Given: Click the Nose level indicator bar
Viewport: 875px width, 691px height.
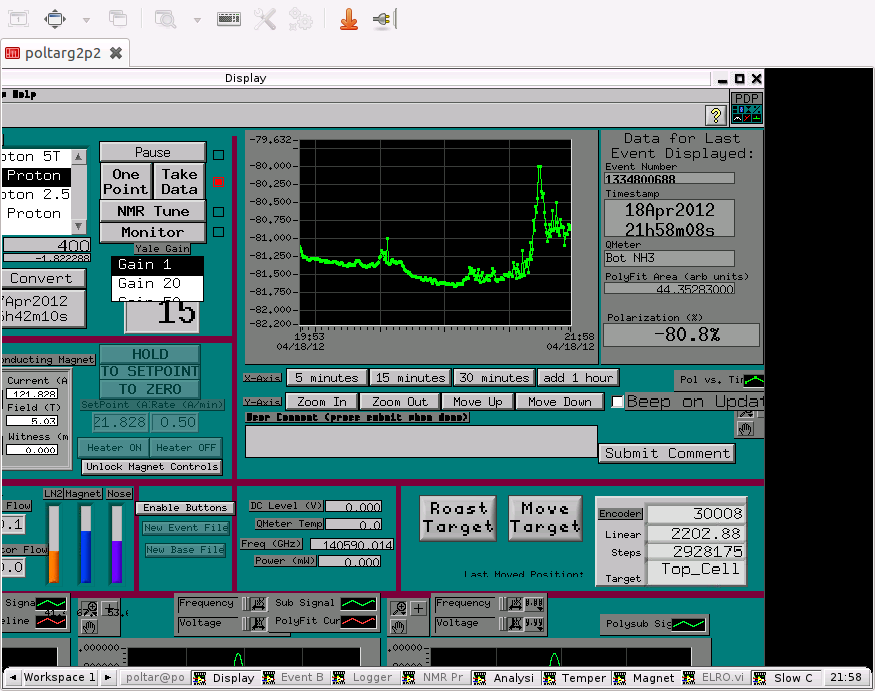Looking at the screenshot, I should (117, 544).
